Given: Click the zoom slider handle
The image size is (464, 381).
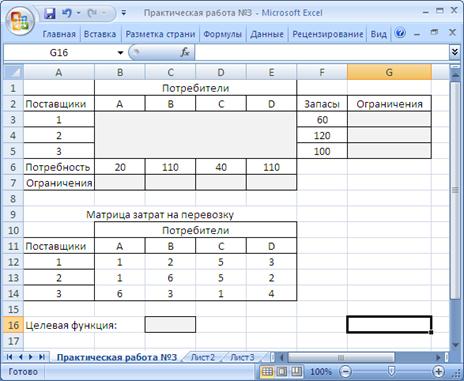Looking at the screenshot, I should point(392,371).
